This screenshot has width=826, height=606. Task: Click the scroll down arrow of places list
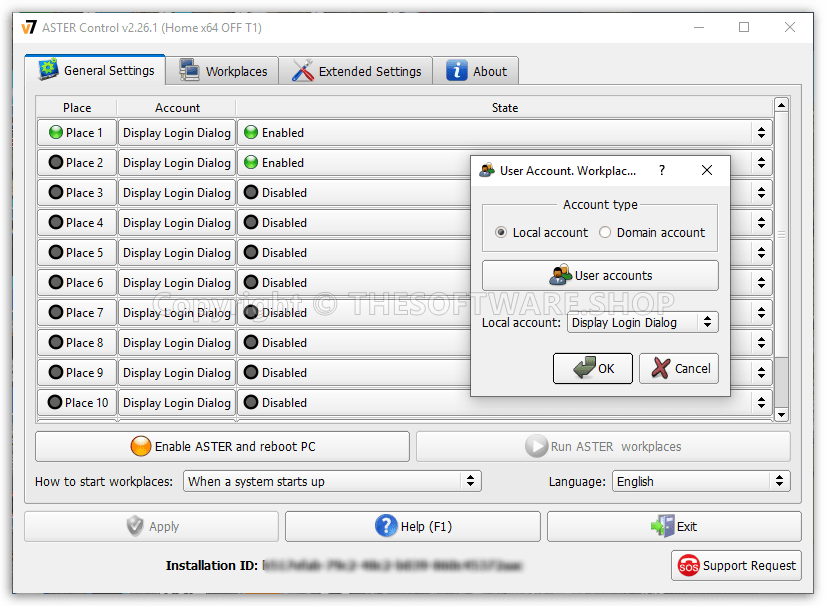pyautogui.click(x=781, y=415)
